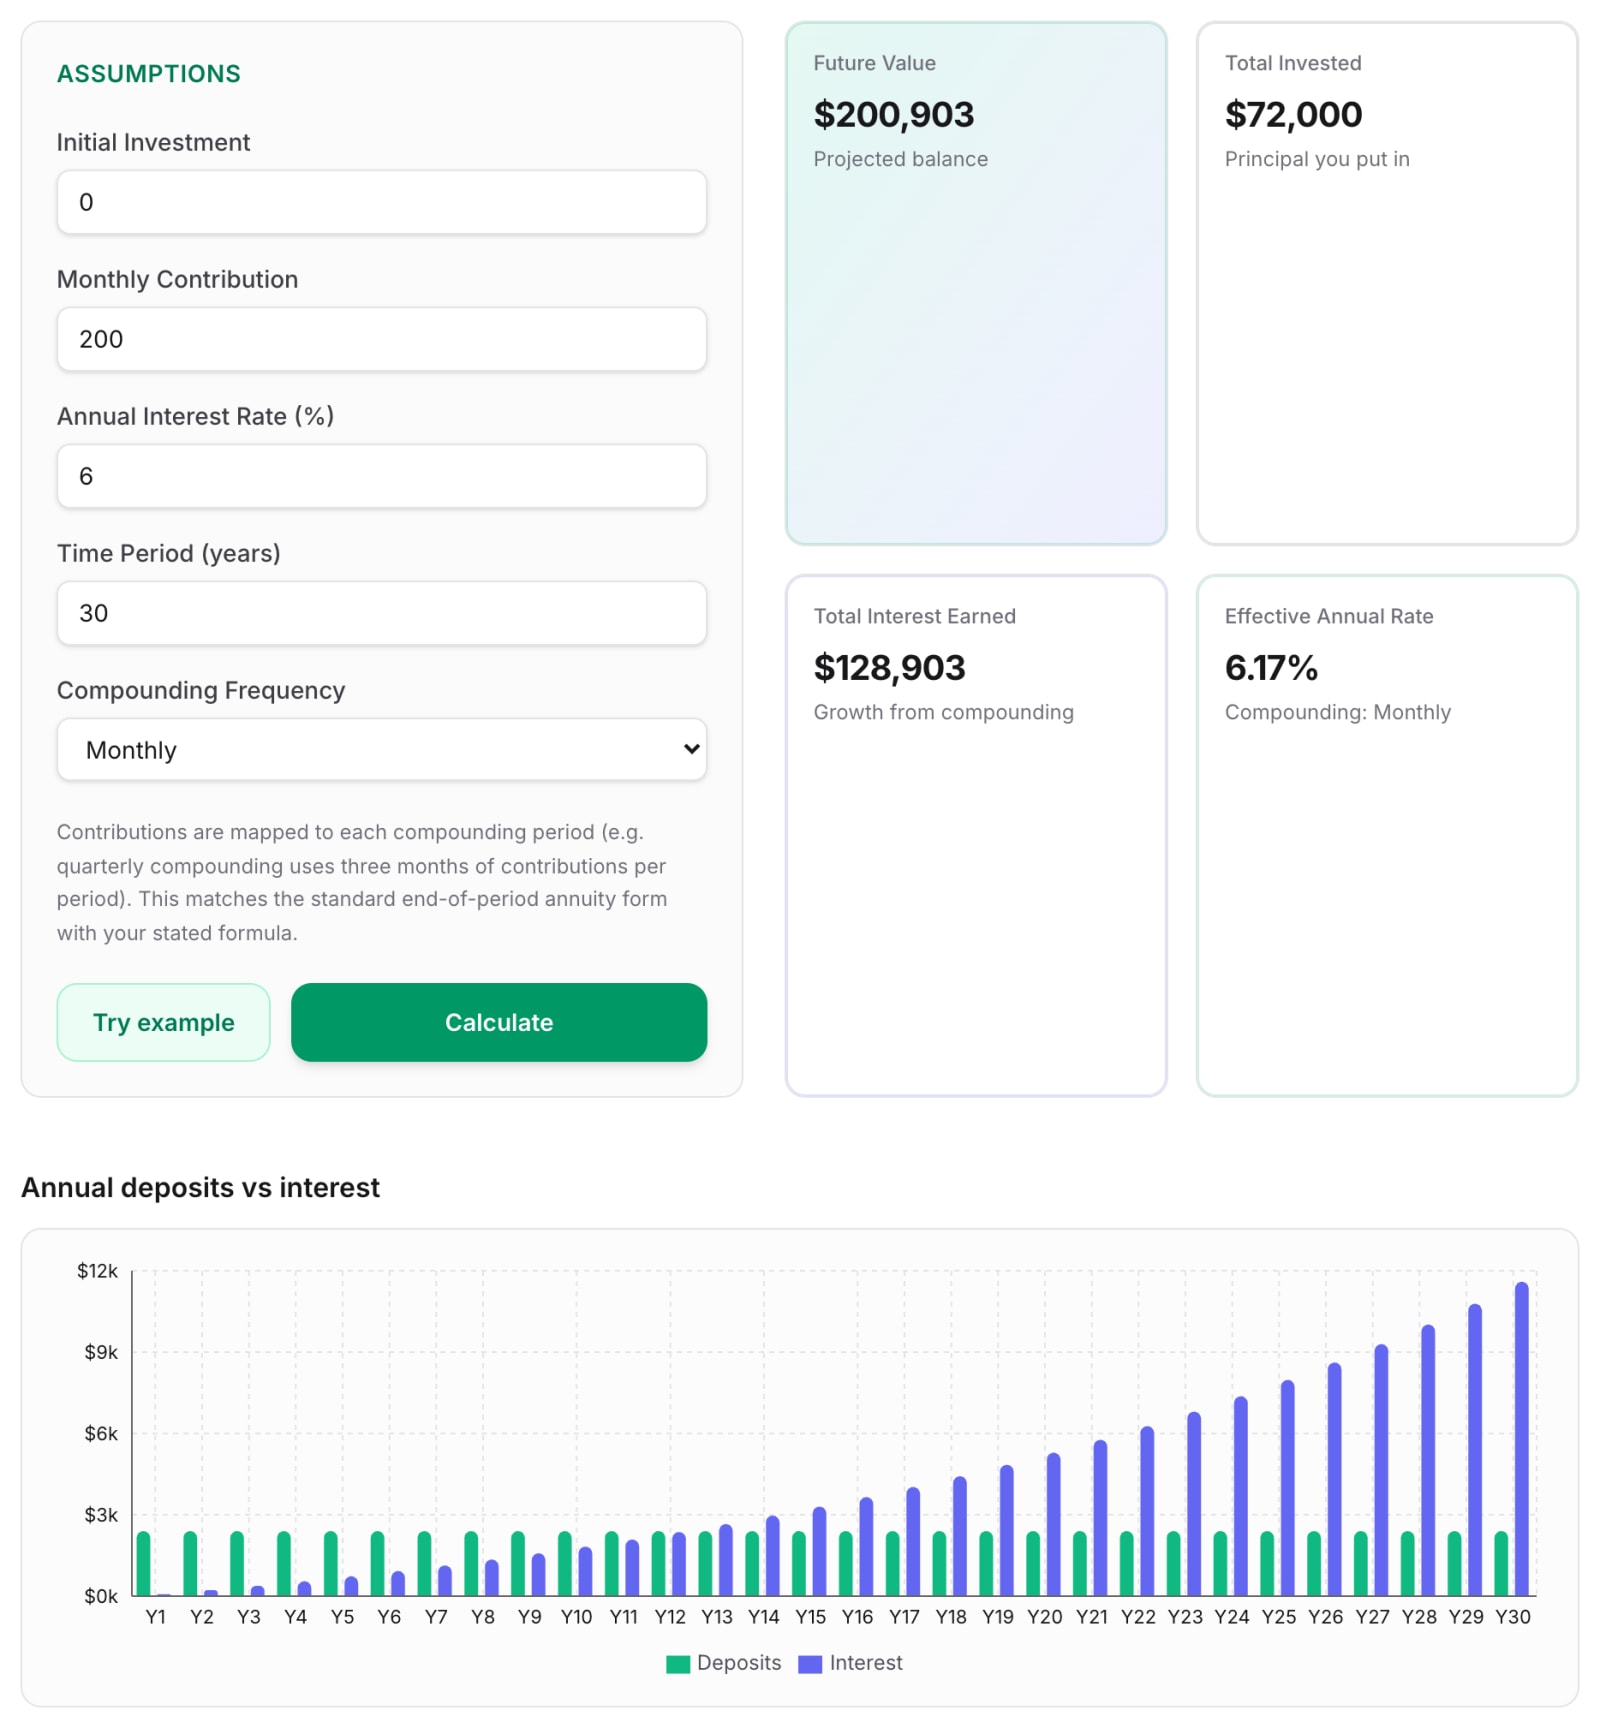Open the Compounding Frequency dropdown
The height and width of the screenshot is (1728, 1600).
click(381, 750)
